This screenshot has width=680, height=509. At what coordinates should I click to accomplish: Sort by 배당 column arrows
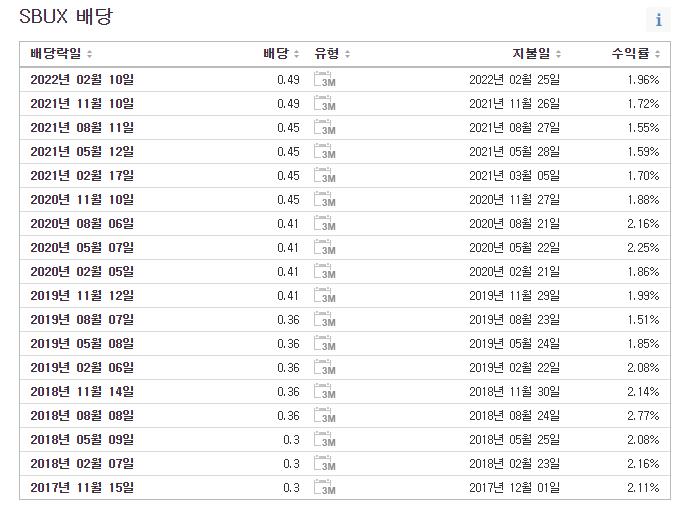pos(296,54)
